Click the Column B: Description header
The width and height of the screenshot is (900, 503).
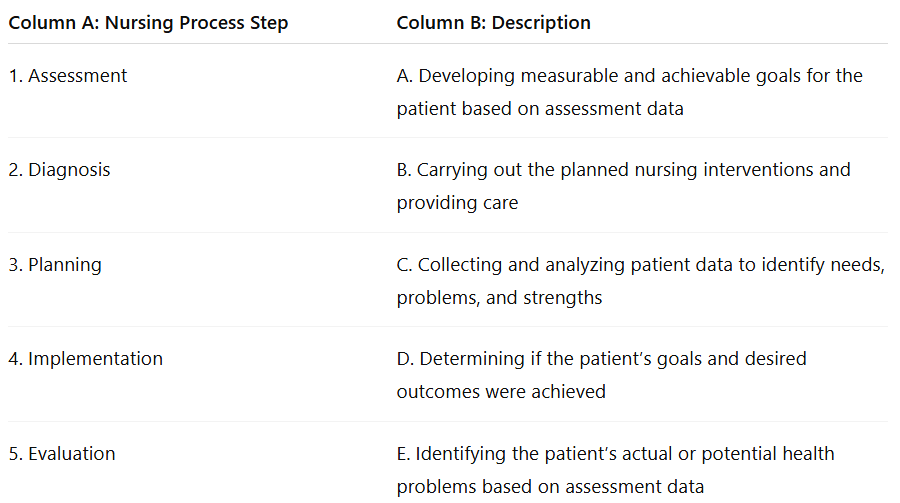pos(493,22)
